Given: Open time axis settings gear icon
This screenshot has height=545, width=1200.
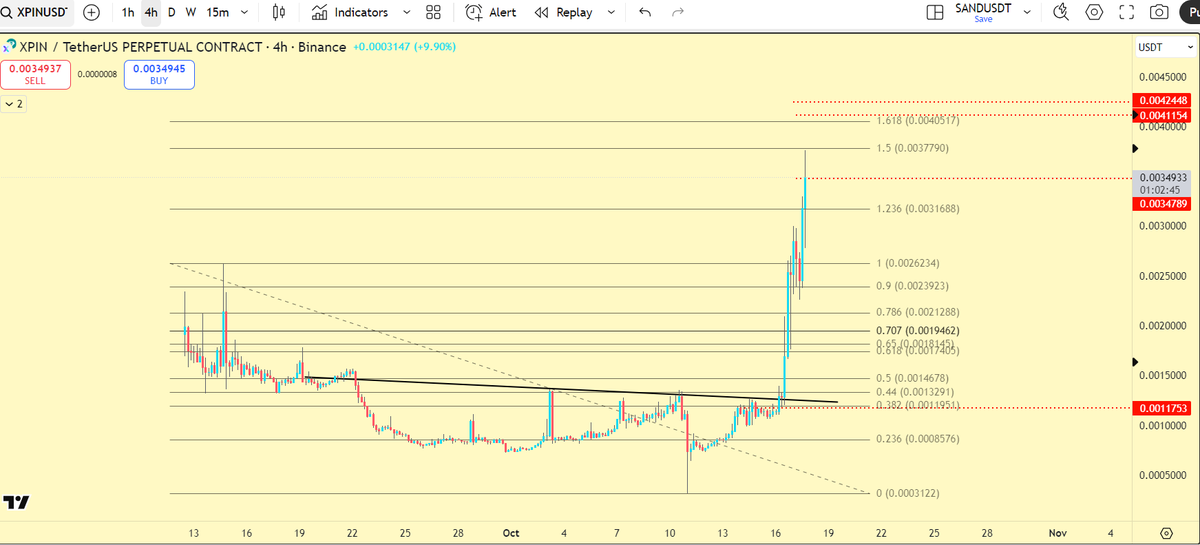Looking at the screenshot, I should coord(1166,533).
